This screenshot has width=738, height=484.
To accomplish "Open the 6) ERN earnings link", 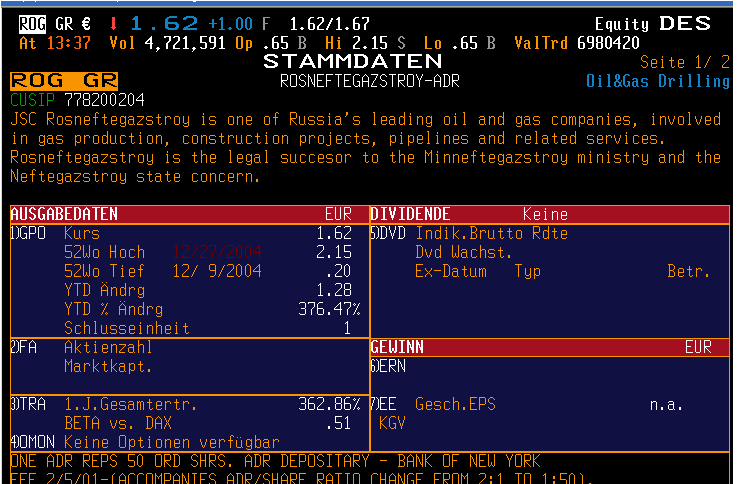I will (388, 366).
